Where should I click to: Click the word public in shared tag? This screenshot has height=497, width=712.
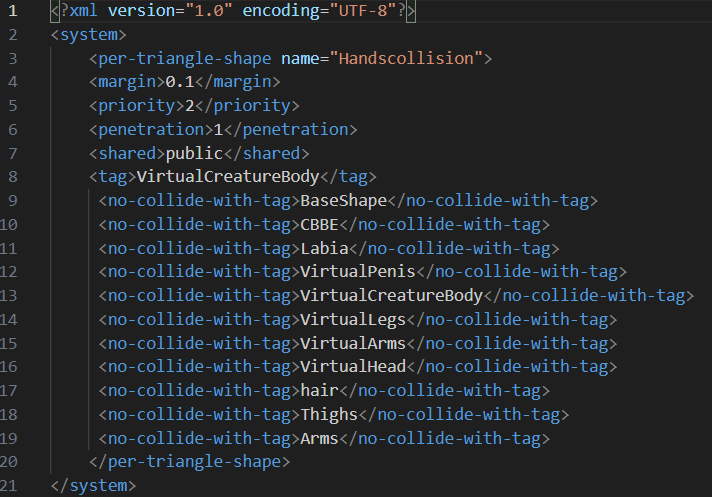point(194,153)
